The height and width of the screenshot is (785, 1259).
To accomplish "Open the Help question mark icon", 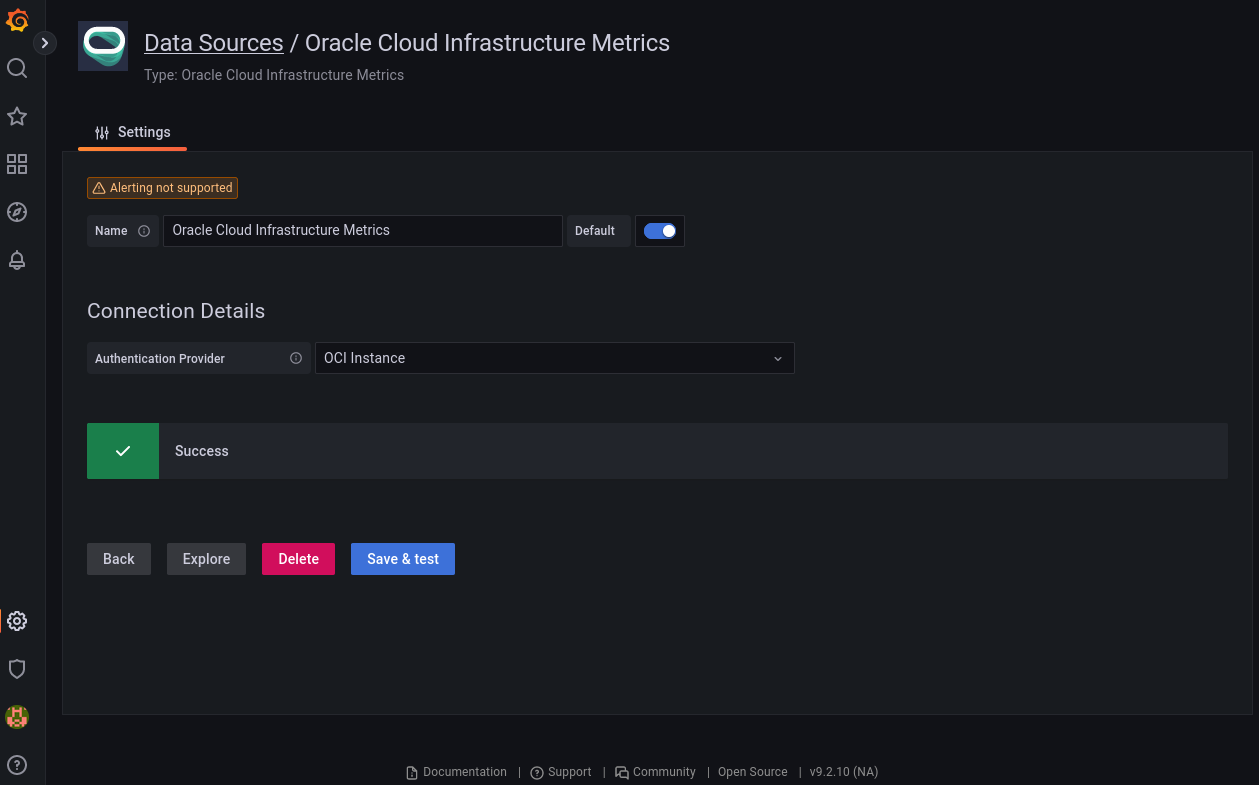I will coord(17,765).
